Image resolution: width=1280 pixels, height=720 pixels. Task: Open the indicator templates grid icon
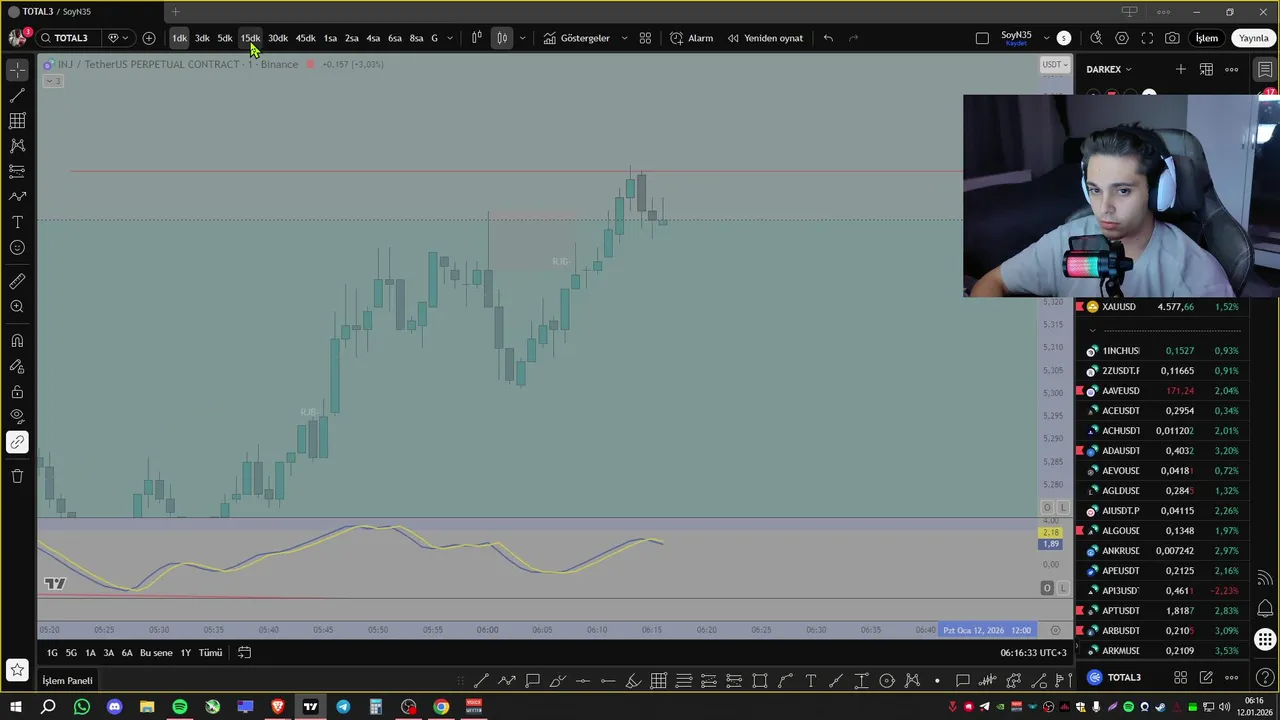tap(645, 38)
